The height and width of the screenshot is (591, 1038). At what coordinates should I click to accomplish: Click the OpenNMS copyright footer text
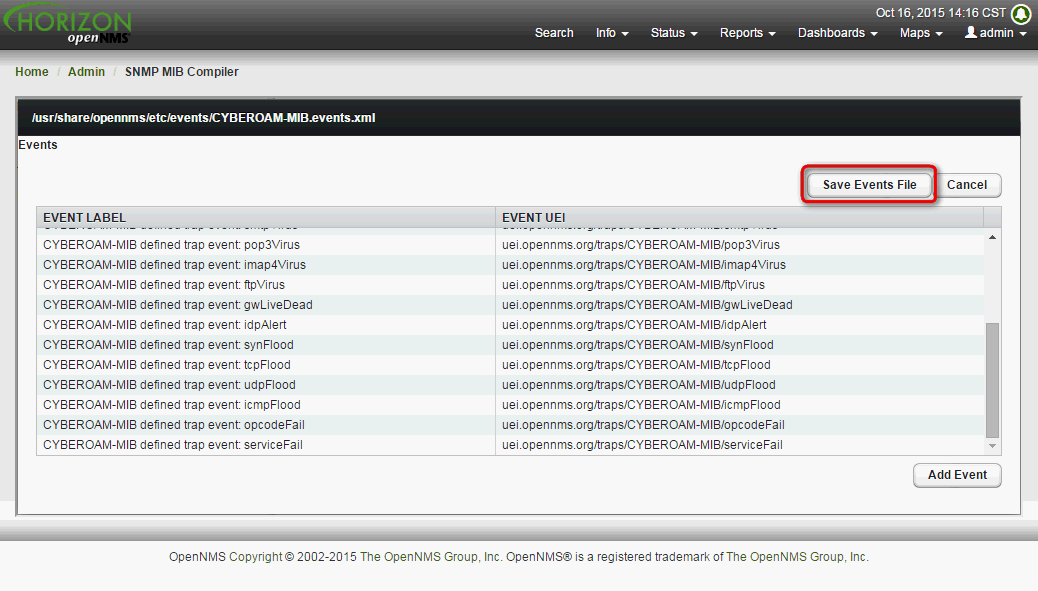[x=518, y=557]
